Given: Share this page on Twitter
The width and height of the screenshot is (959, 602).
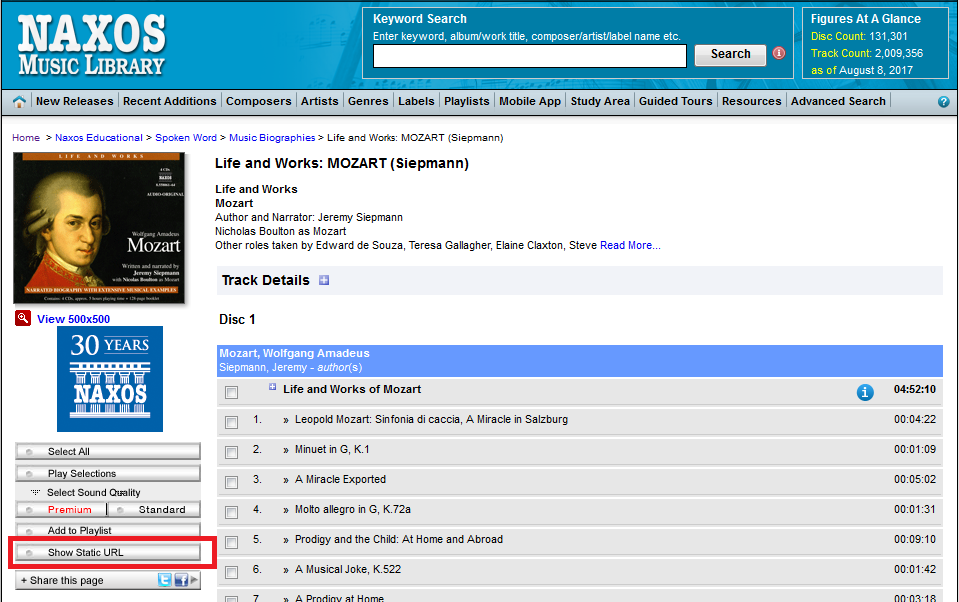Looking at the screenshot, I should (165, 579).
